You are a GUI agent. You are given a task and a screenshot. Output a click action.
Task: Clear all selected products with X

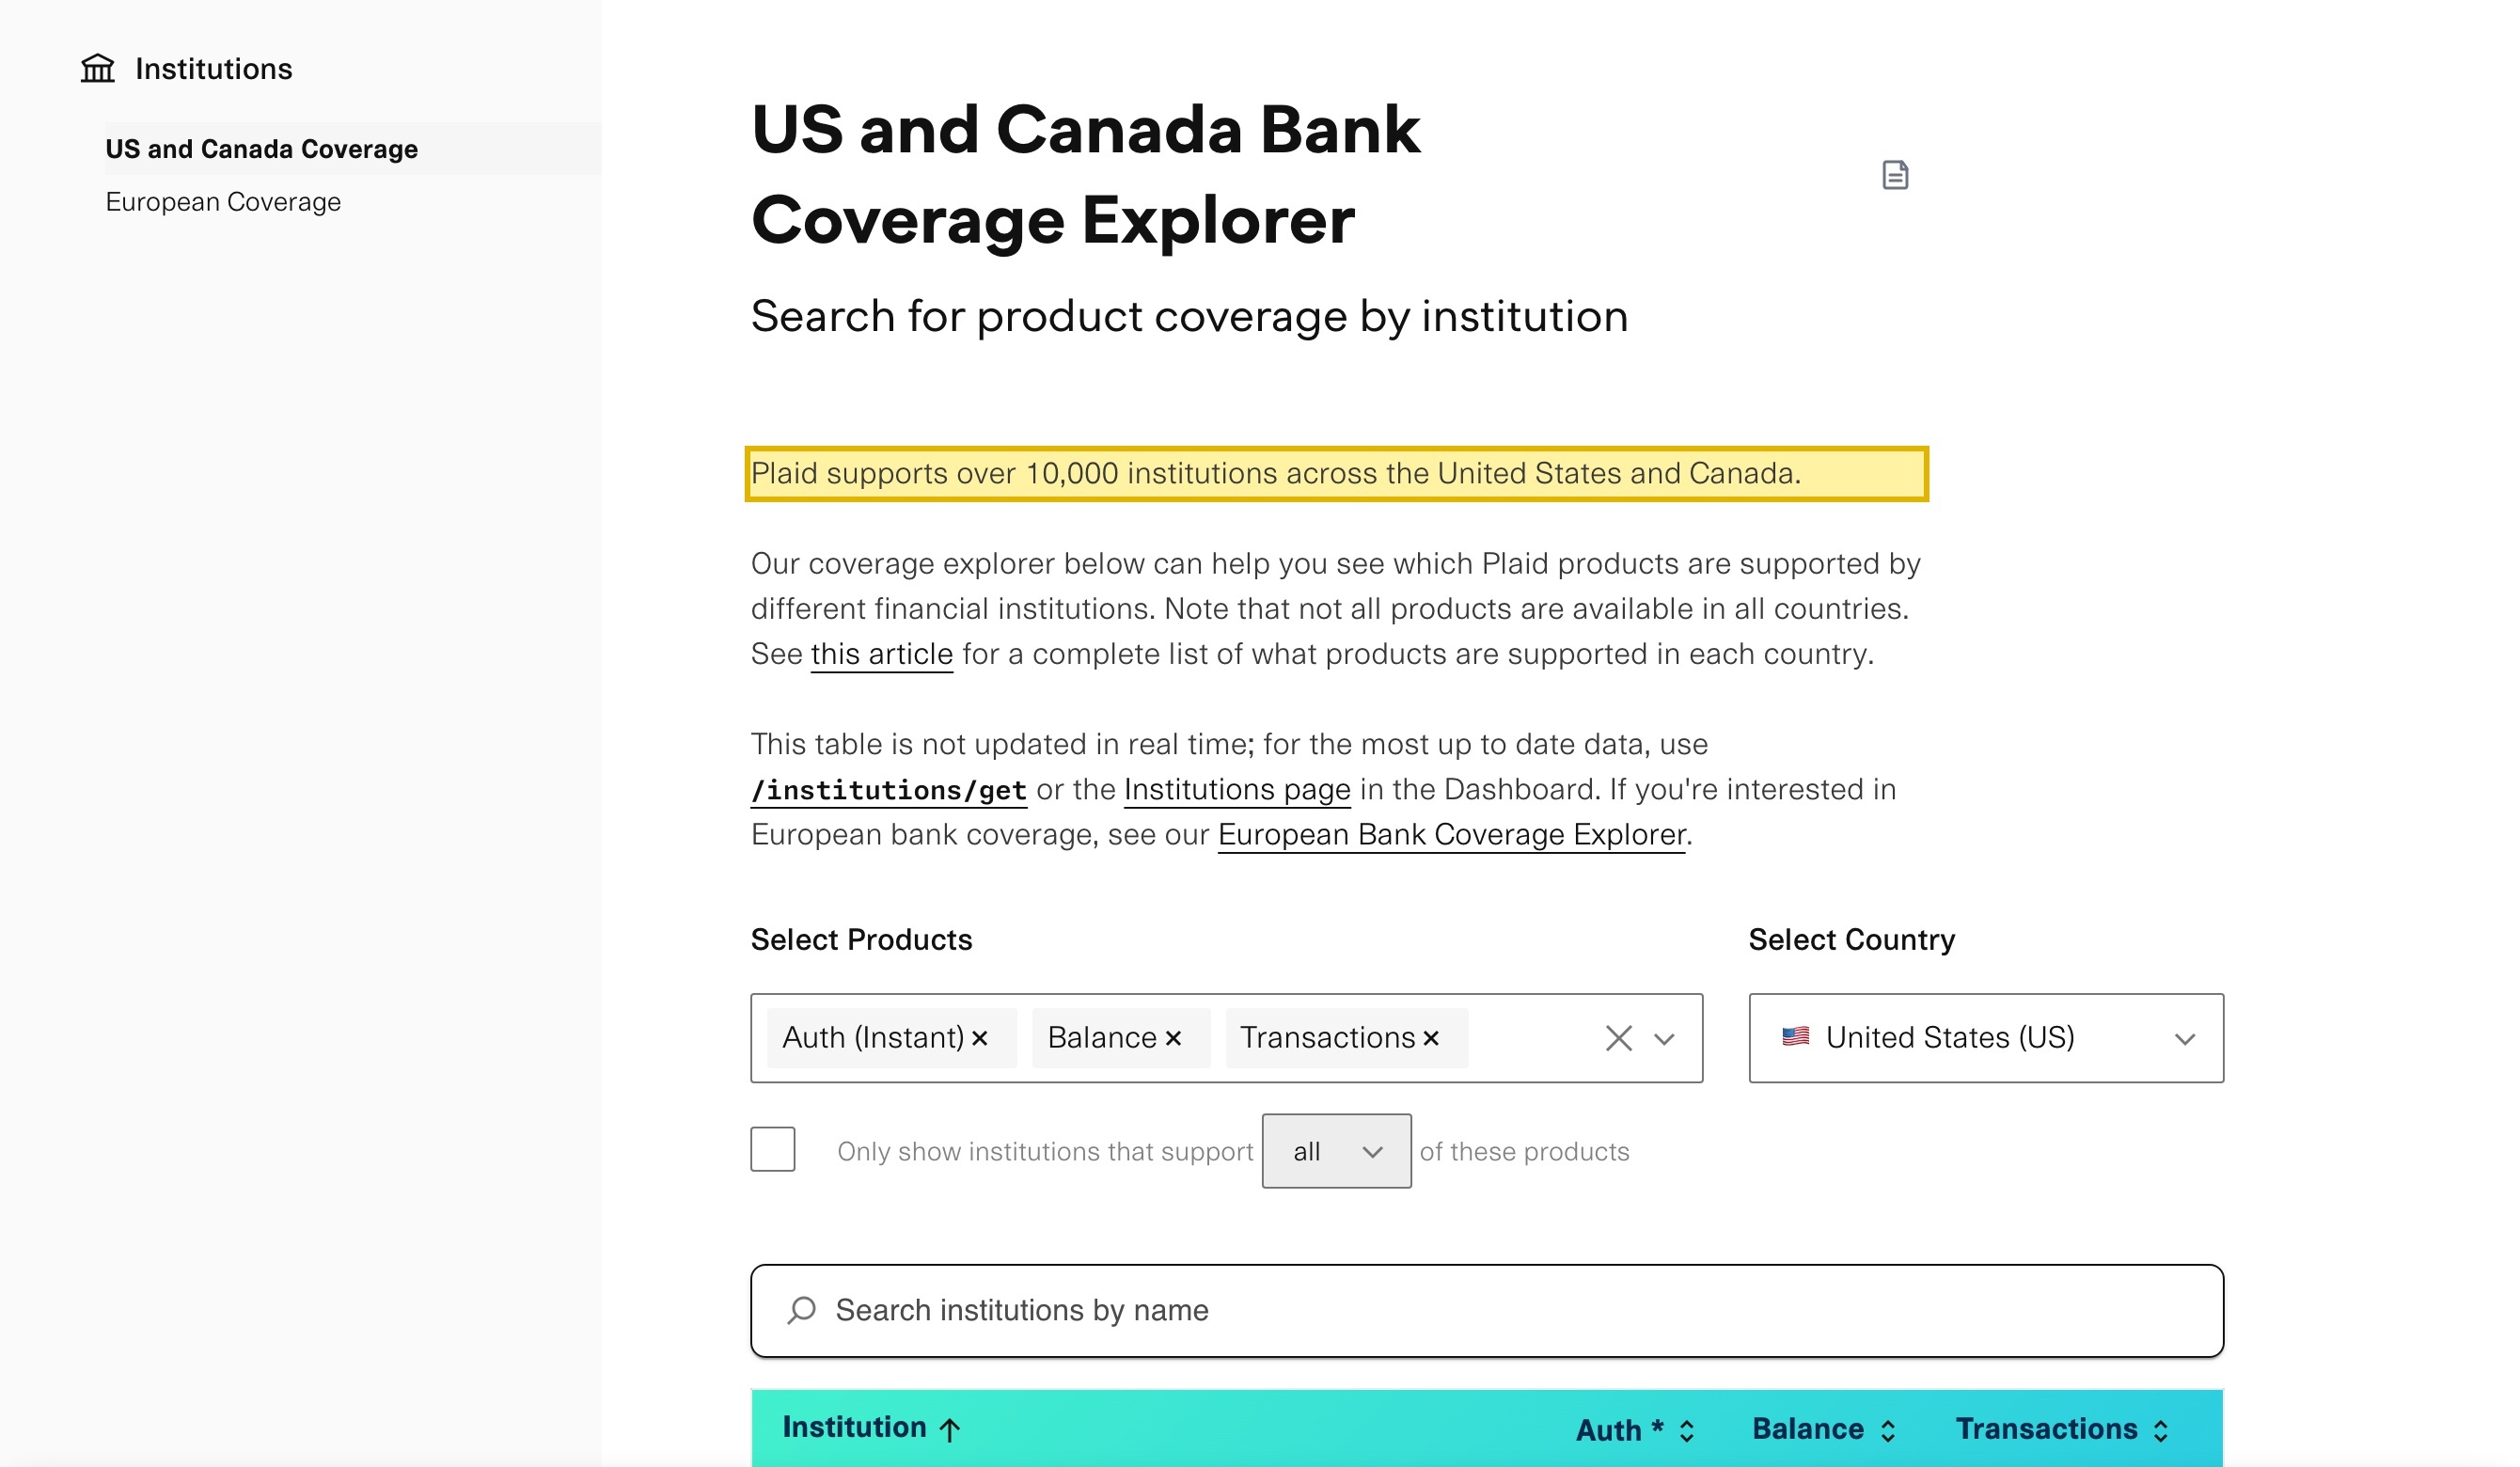tap(1619, 1038)
